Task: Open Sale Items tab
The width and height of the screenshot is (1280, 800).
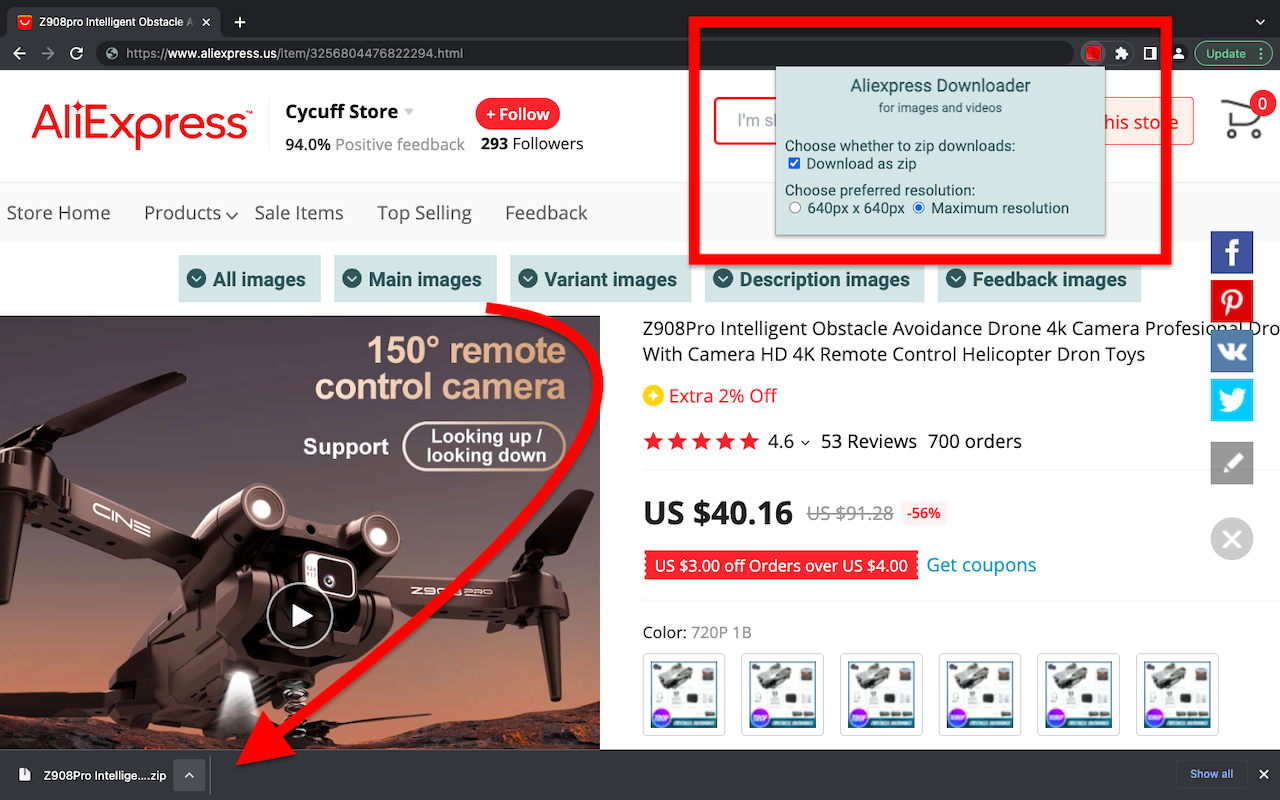Action: [x=299, y=213]
